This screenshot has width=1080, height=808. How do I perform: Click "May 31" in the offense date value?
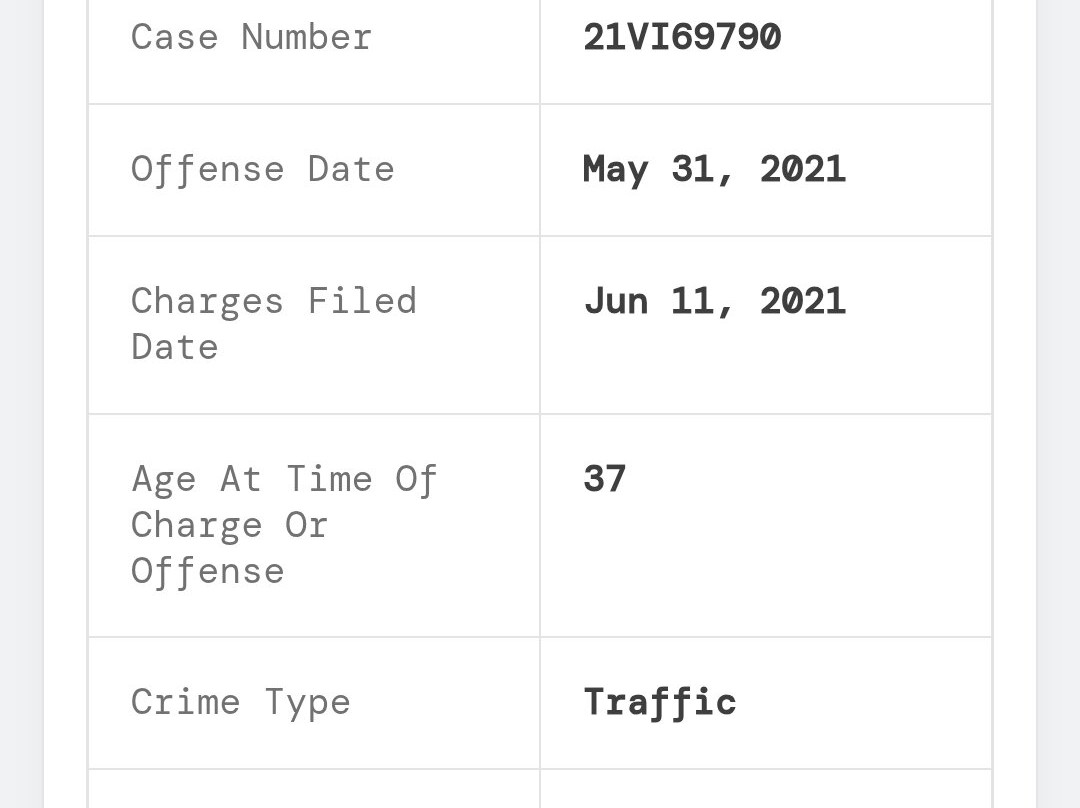(x=646, y=169)
